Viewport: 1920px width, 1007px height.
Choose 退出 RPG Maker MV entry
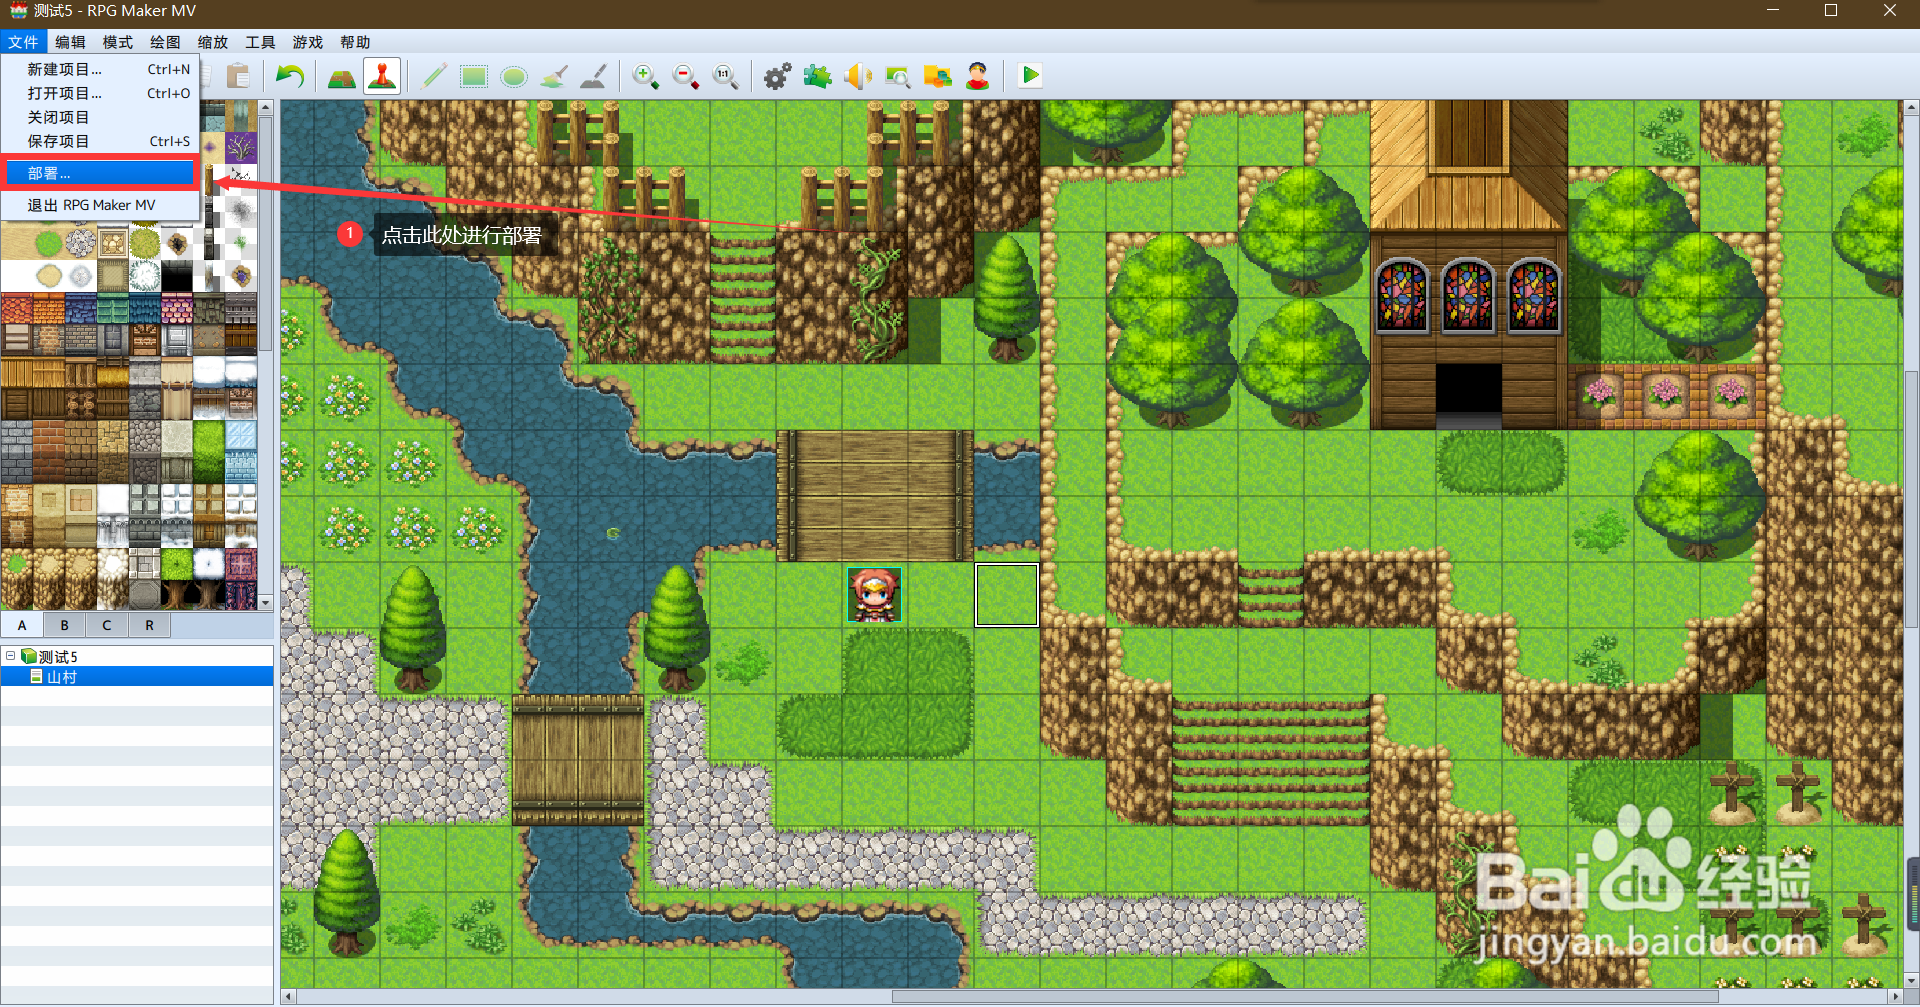pos(100,205)
